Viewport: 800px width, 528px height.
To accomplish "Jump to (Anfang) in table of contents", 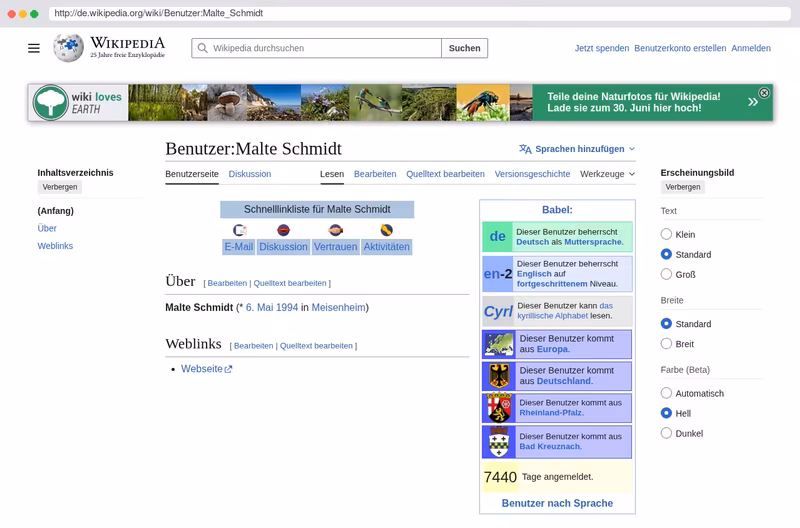I will click(56, 211).
